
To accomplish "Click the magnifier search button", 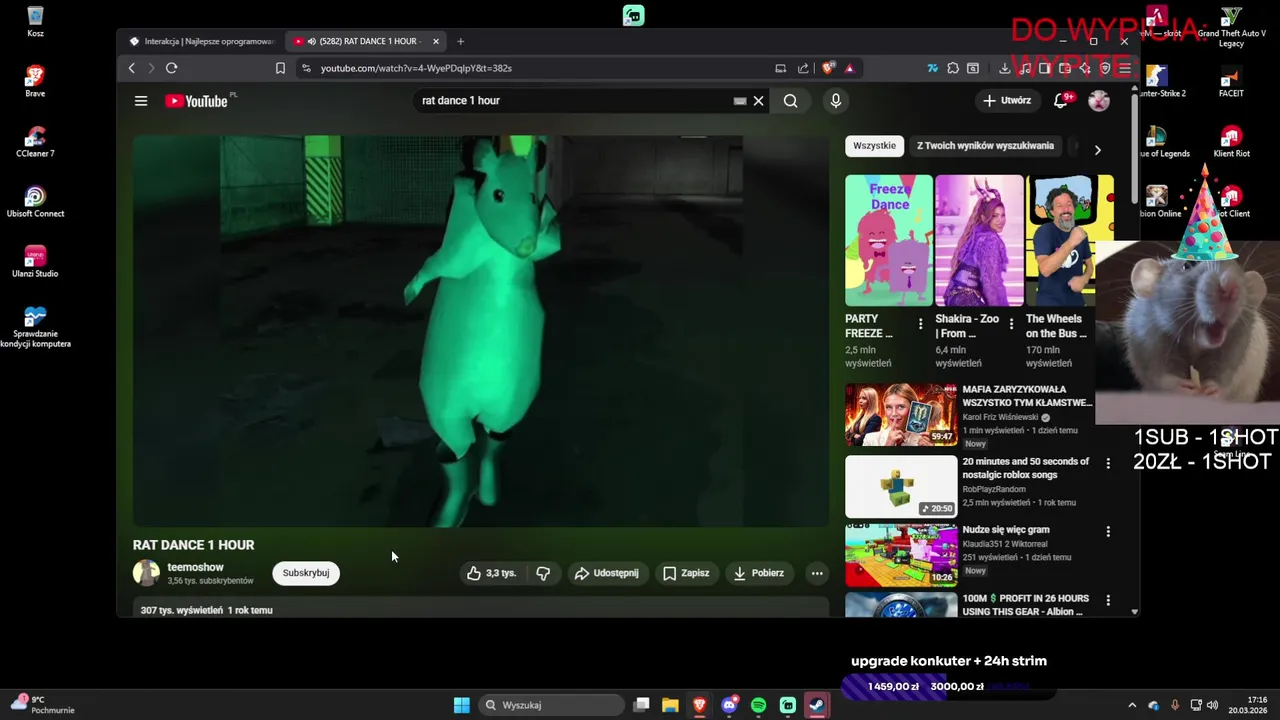I will pyautogui.click(x=790, y=101).
